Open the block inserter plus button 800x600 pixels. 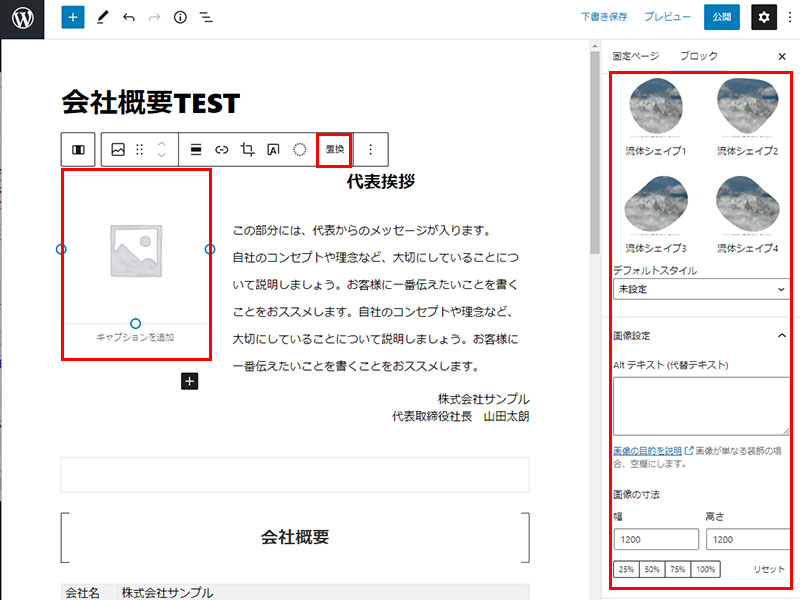(73, 18)
